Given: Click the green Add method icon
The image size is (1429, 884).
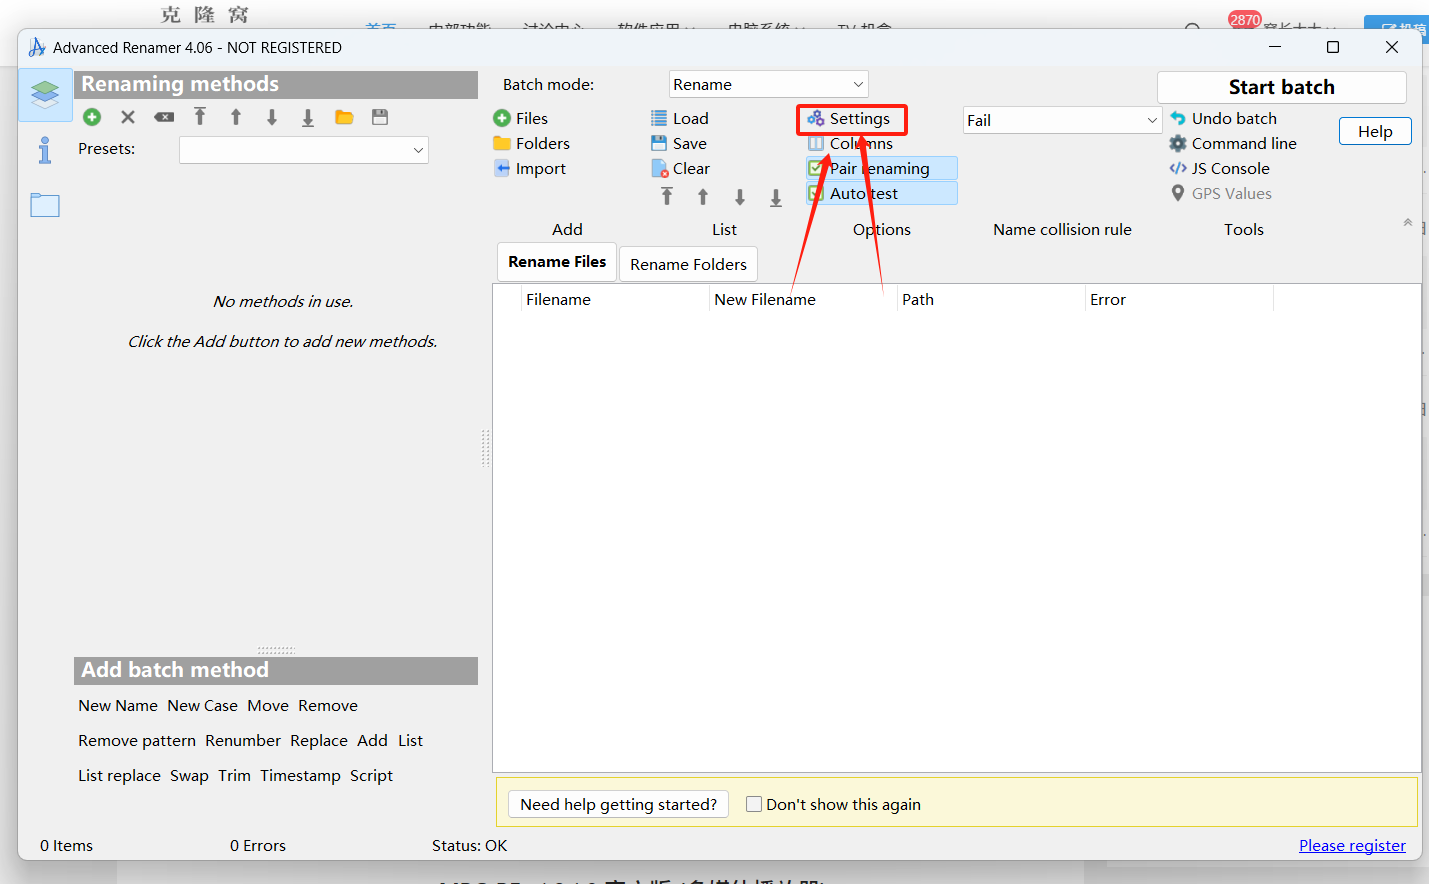Looking at the screenshot, I should point(92,117).
